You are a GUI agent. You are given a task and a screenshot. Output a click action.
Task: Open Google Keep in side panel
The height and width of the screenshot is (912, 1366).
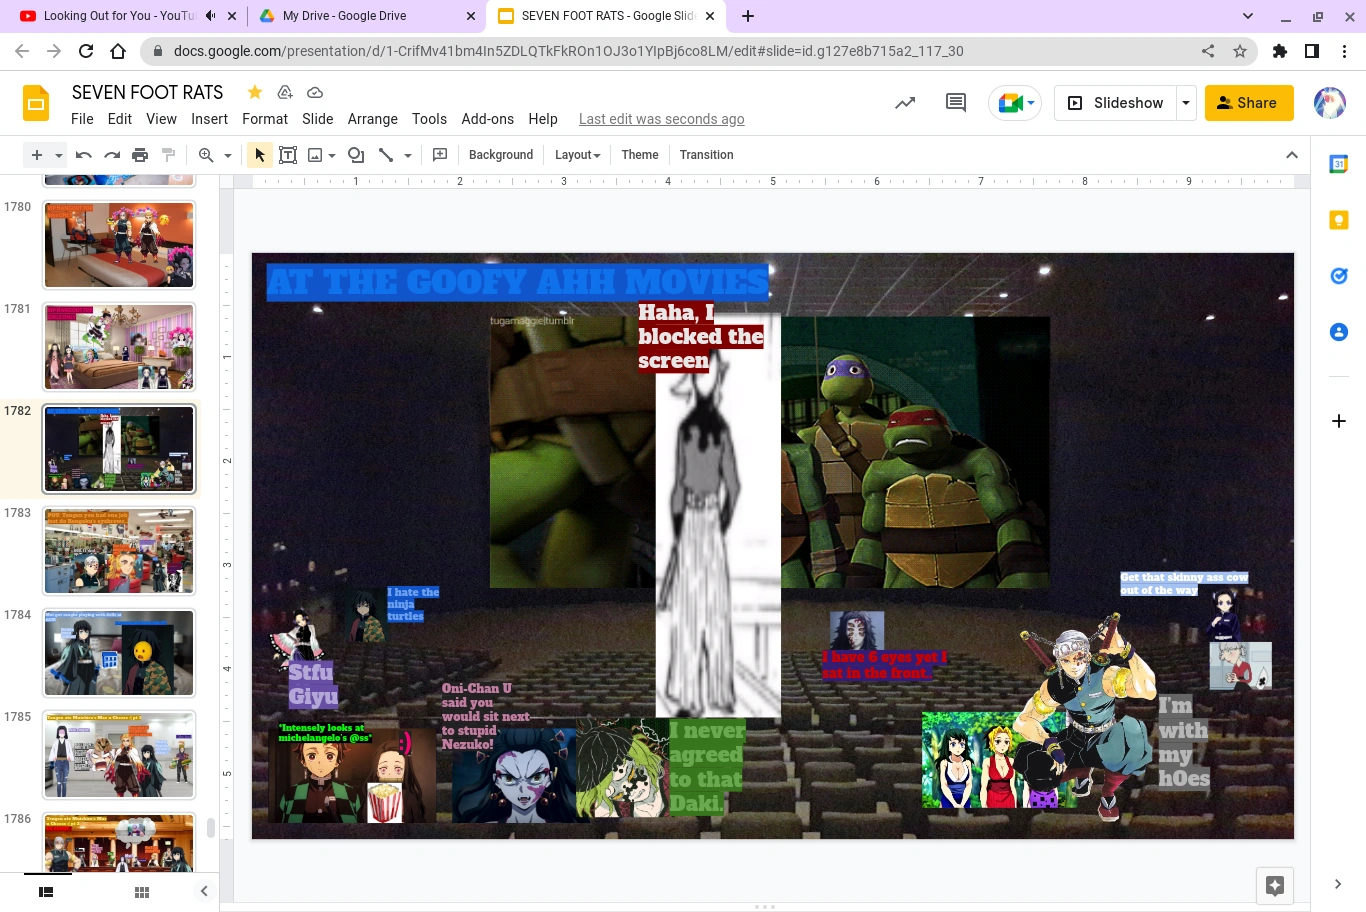(x=1338, y=220)
